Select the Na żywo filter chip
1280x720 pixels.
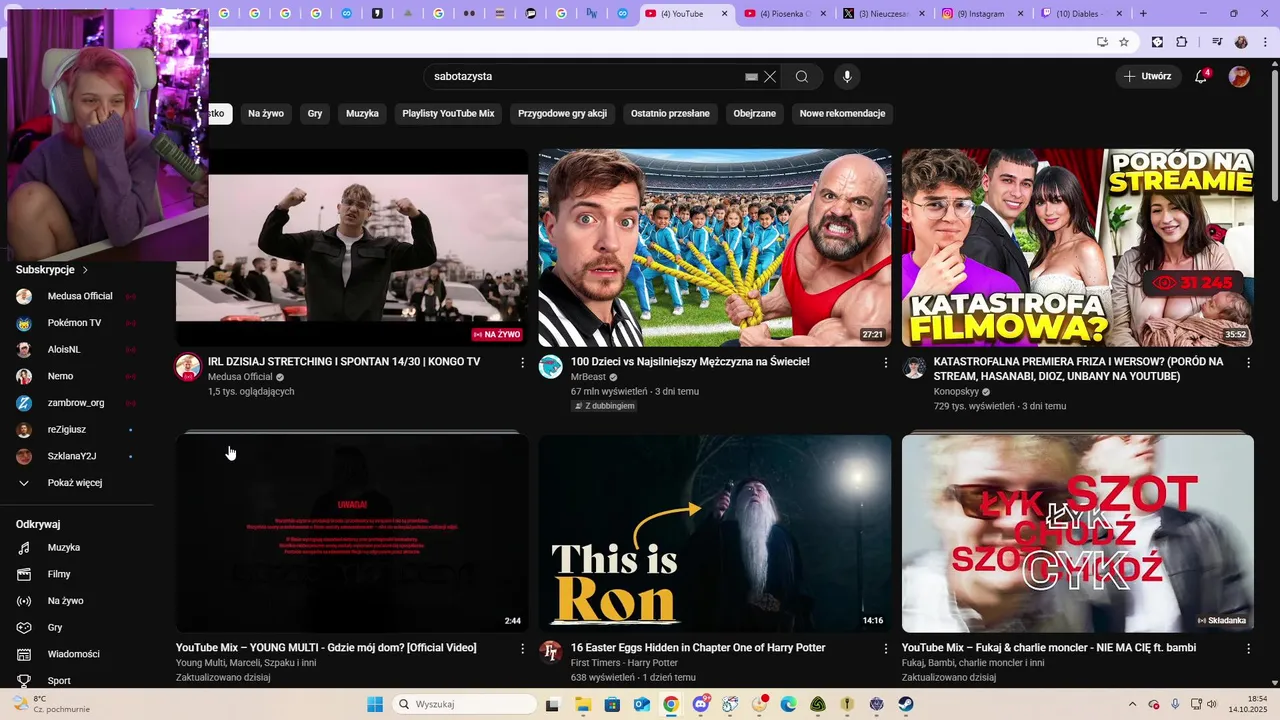pyautogui.click(x=266, y=114)
